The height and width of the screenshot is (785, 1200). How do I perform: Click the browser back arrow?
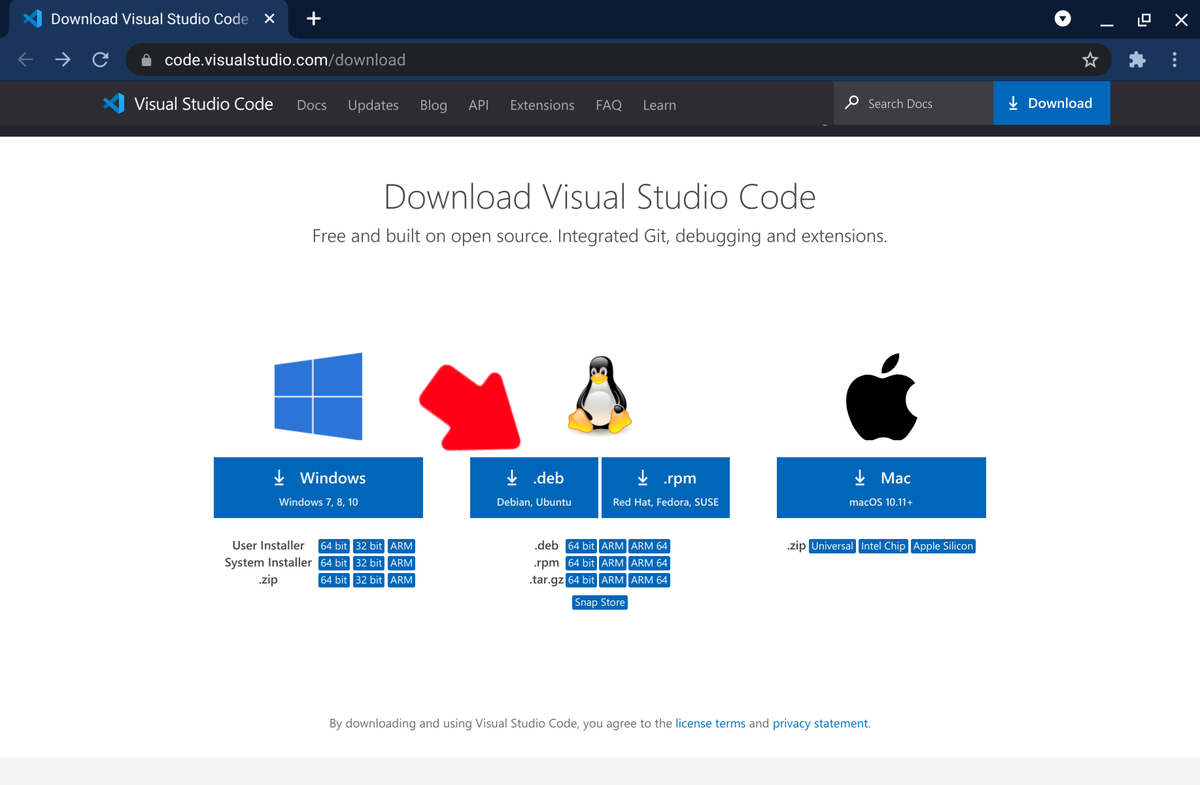click(26, 60)
